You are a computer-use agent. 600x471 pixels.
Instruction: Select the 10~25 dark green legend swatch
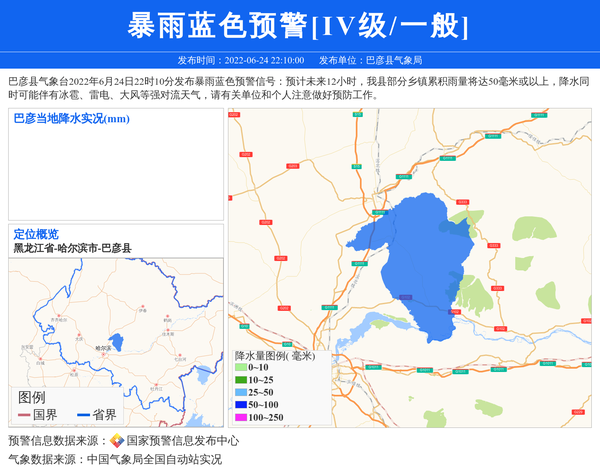tap(241, 380)
